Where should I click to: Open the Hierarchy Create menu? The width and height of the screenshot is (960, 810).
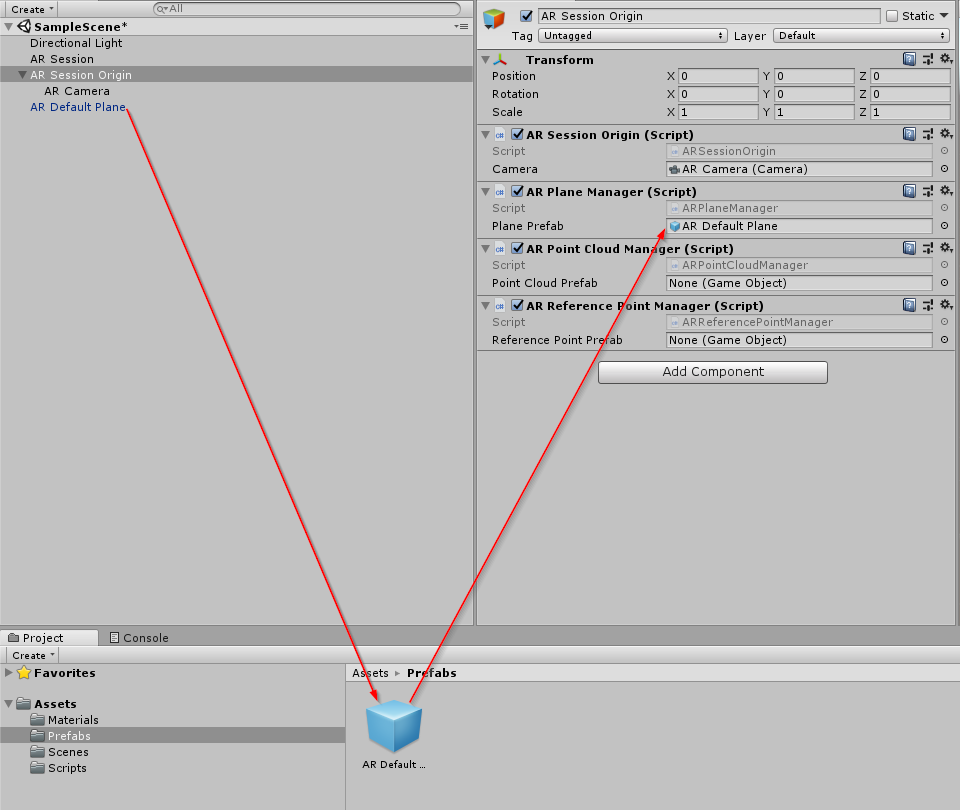[x=32, y=9]
